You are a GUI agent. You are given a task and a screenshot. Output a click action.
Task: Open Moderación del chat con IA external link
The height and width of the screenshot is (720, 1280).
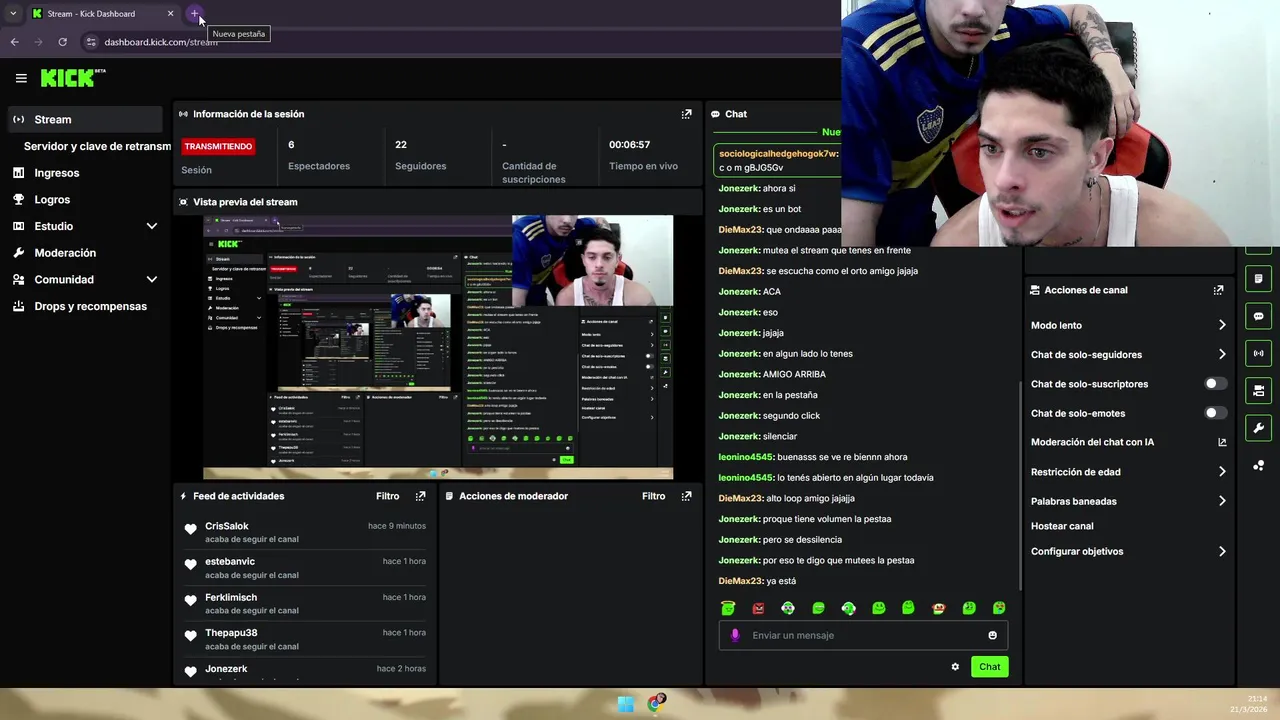click(1222, 442)
